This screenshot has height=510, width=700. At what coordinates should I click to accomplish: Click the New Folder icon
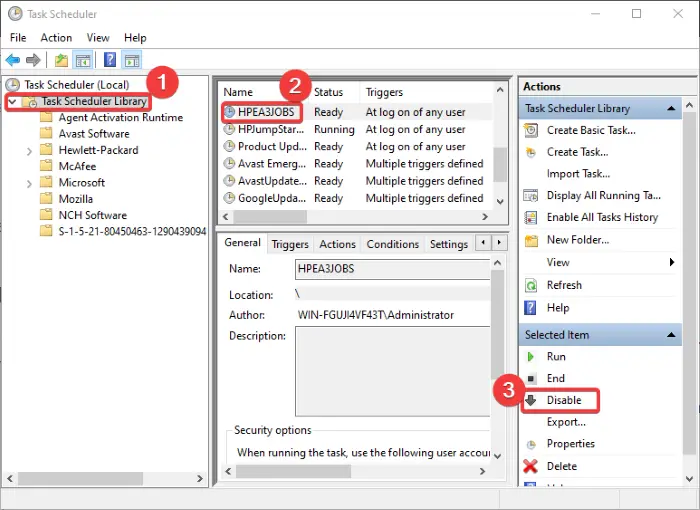point(531,241)
